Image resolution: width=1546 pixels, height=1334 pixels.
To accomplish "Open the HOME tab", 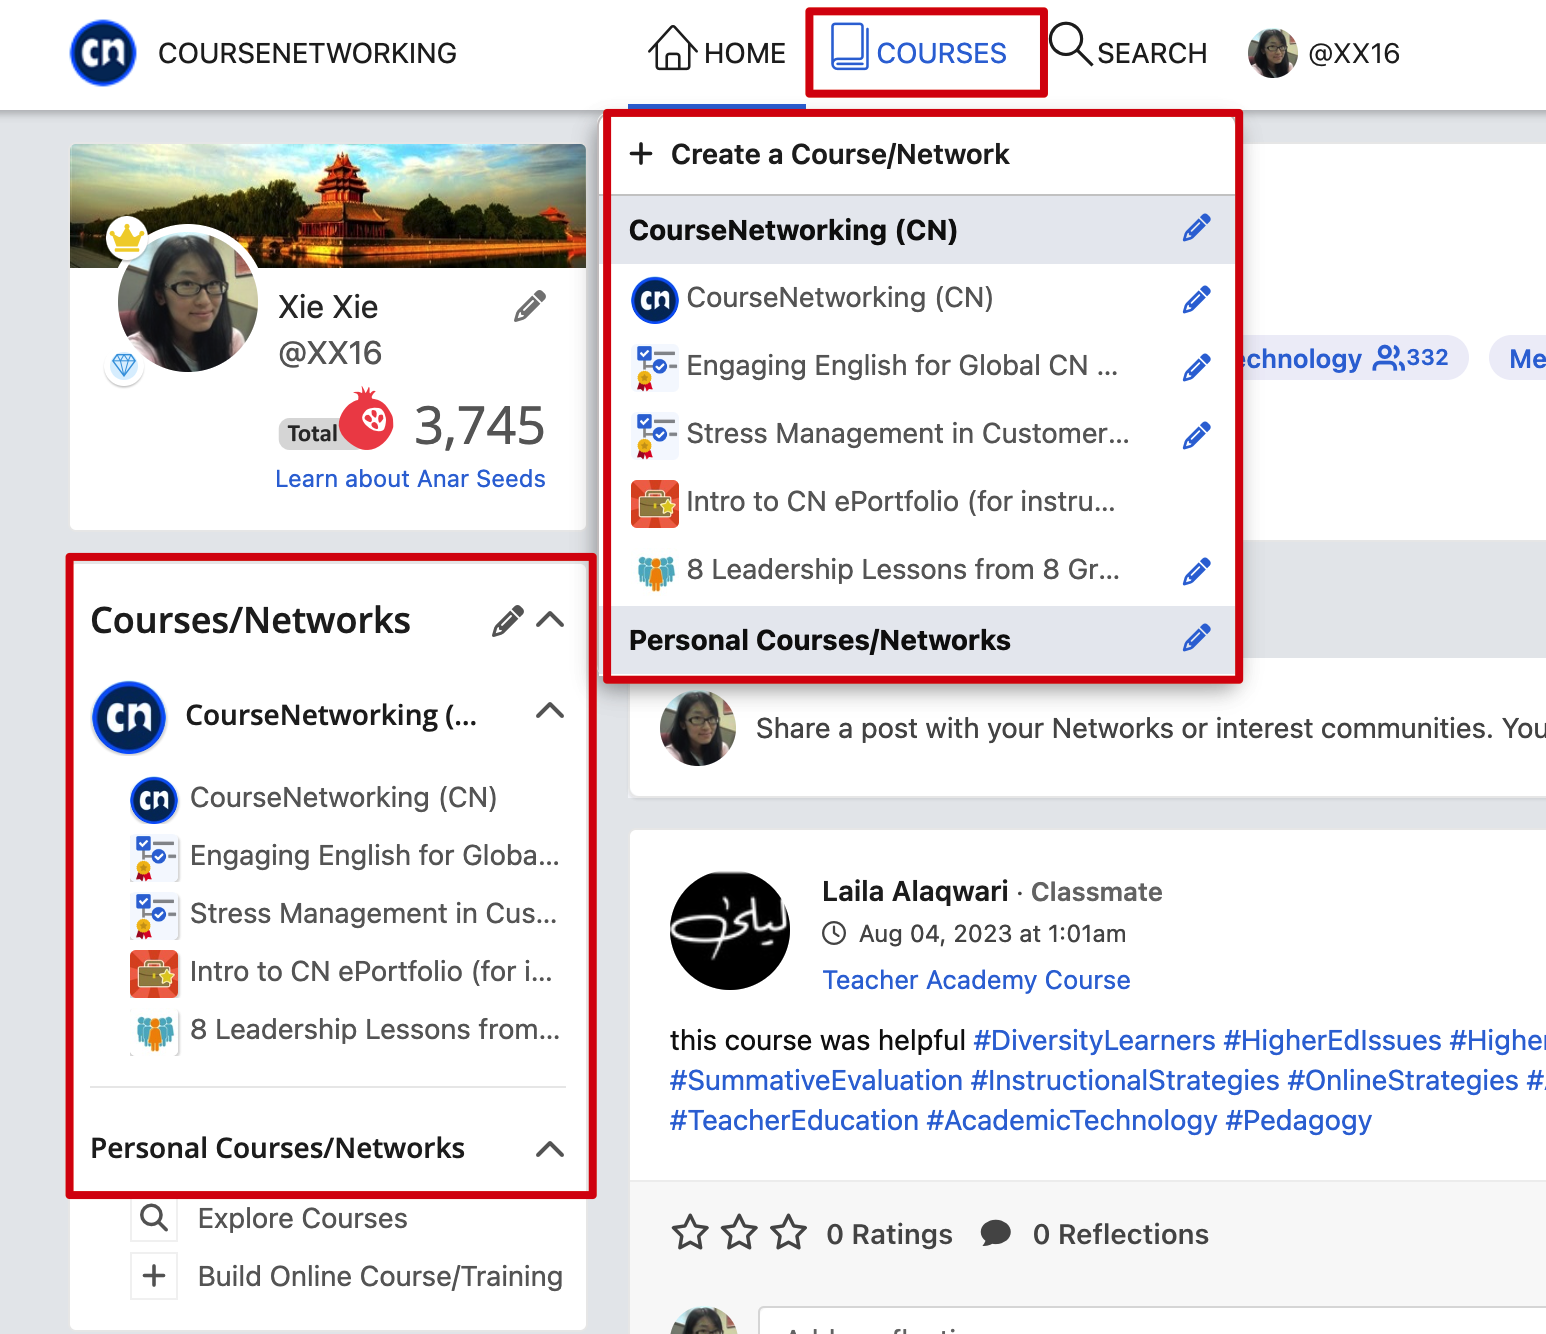I will click(x=717, y=50).
